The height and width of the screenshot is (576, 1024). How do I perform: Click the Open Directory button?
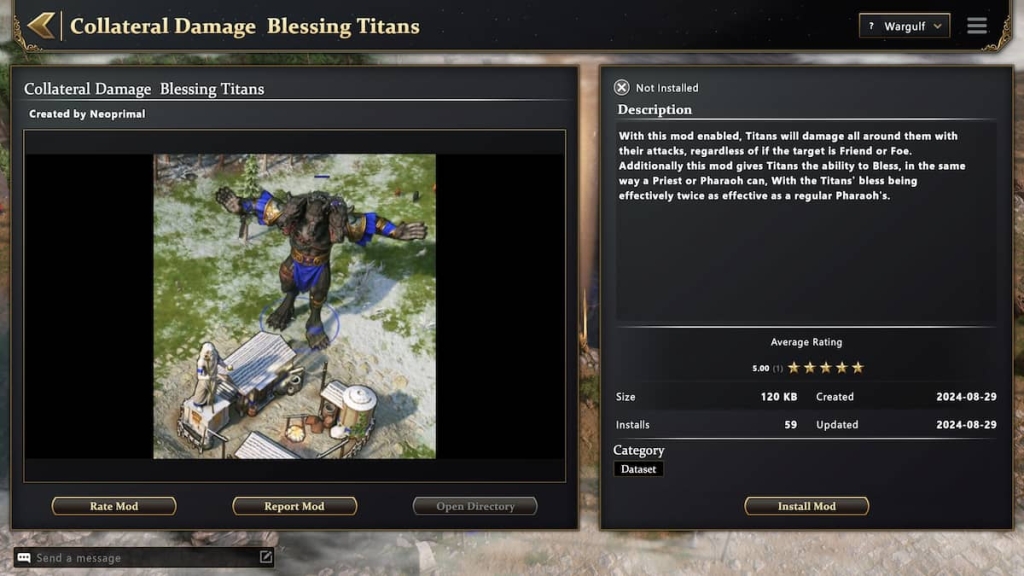pyautogui.click(x=475, y=506)
